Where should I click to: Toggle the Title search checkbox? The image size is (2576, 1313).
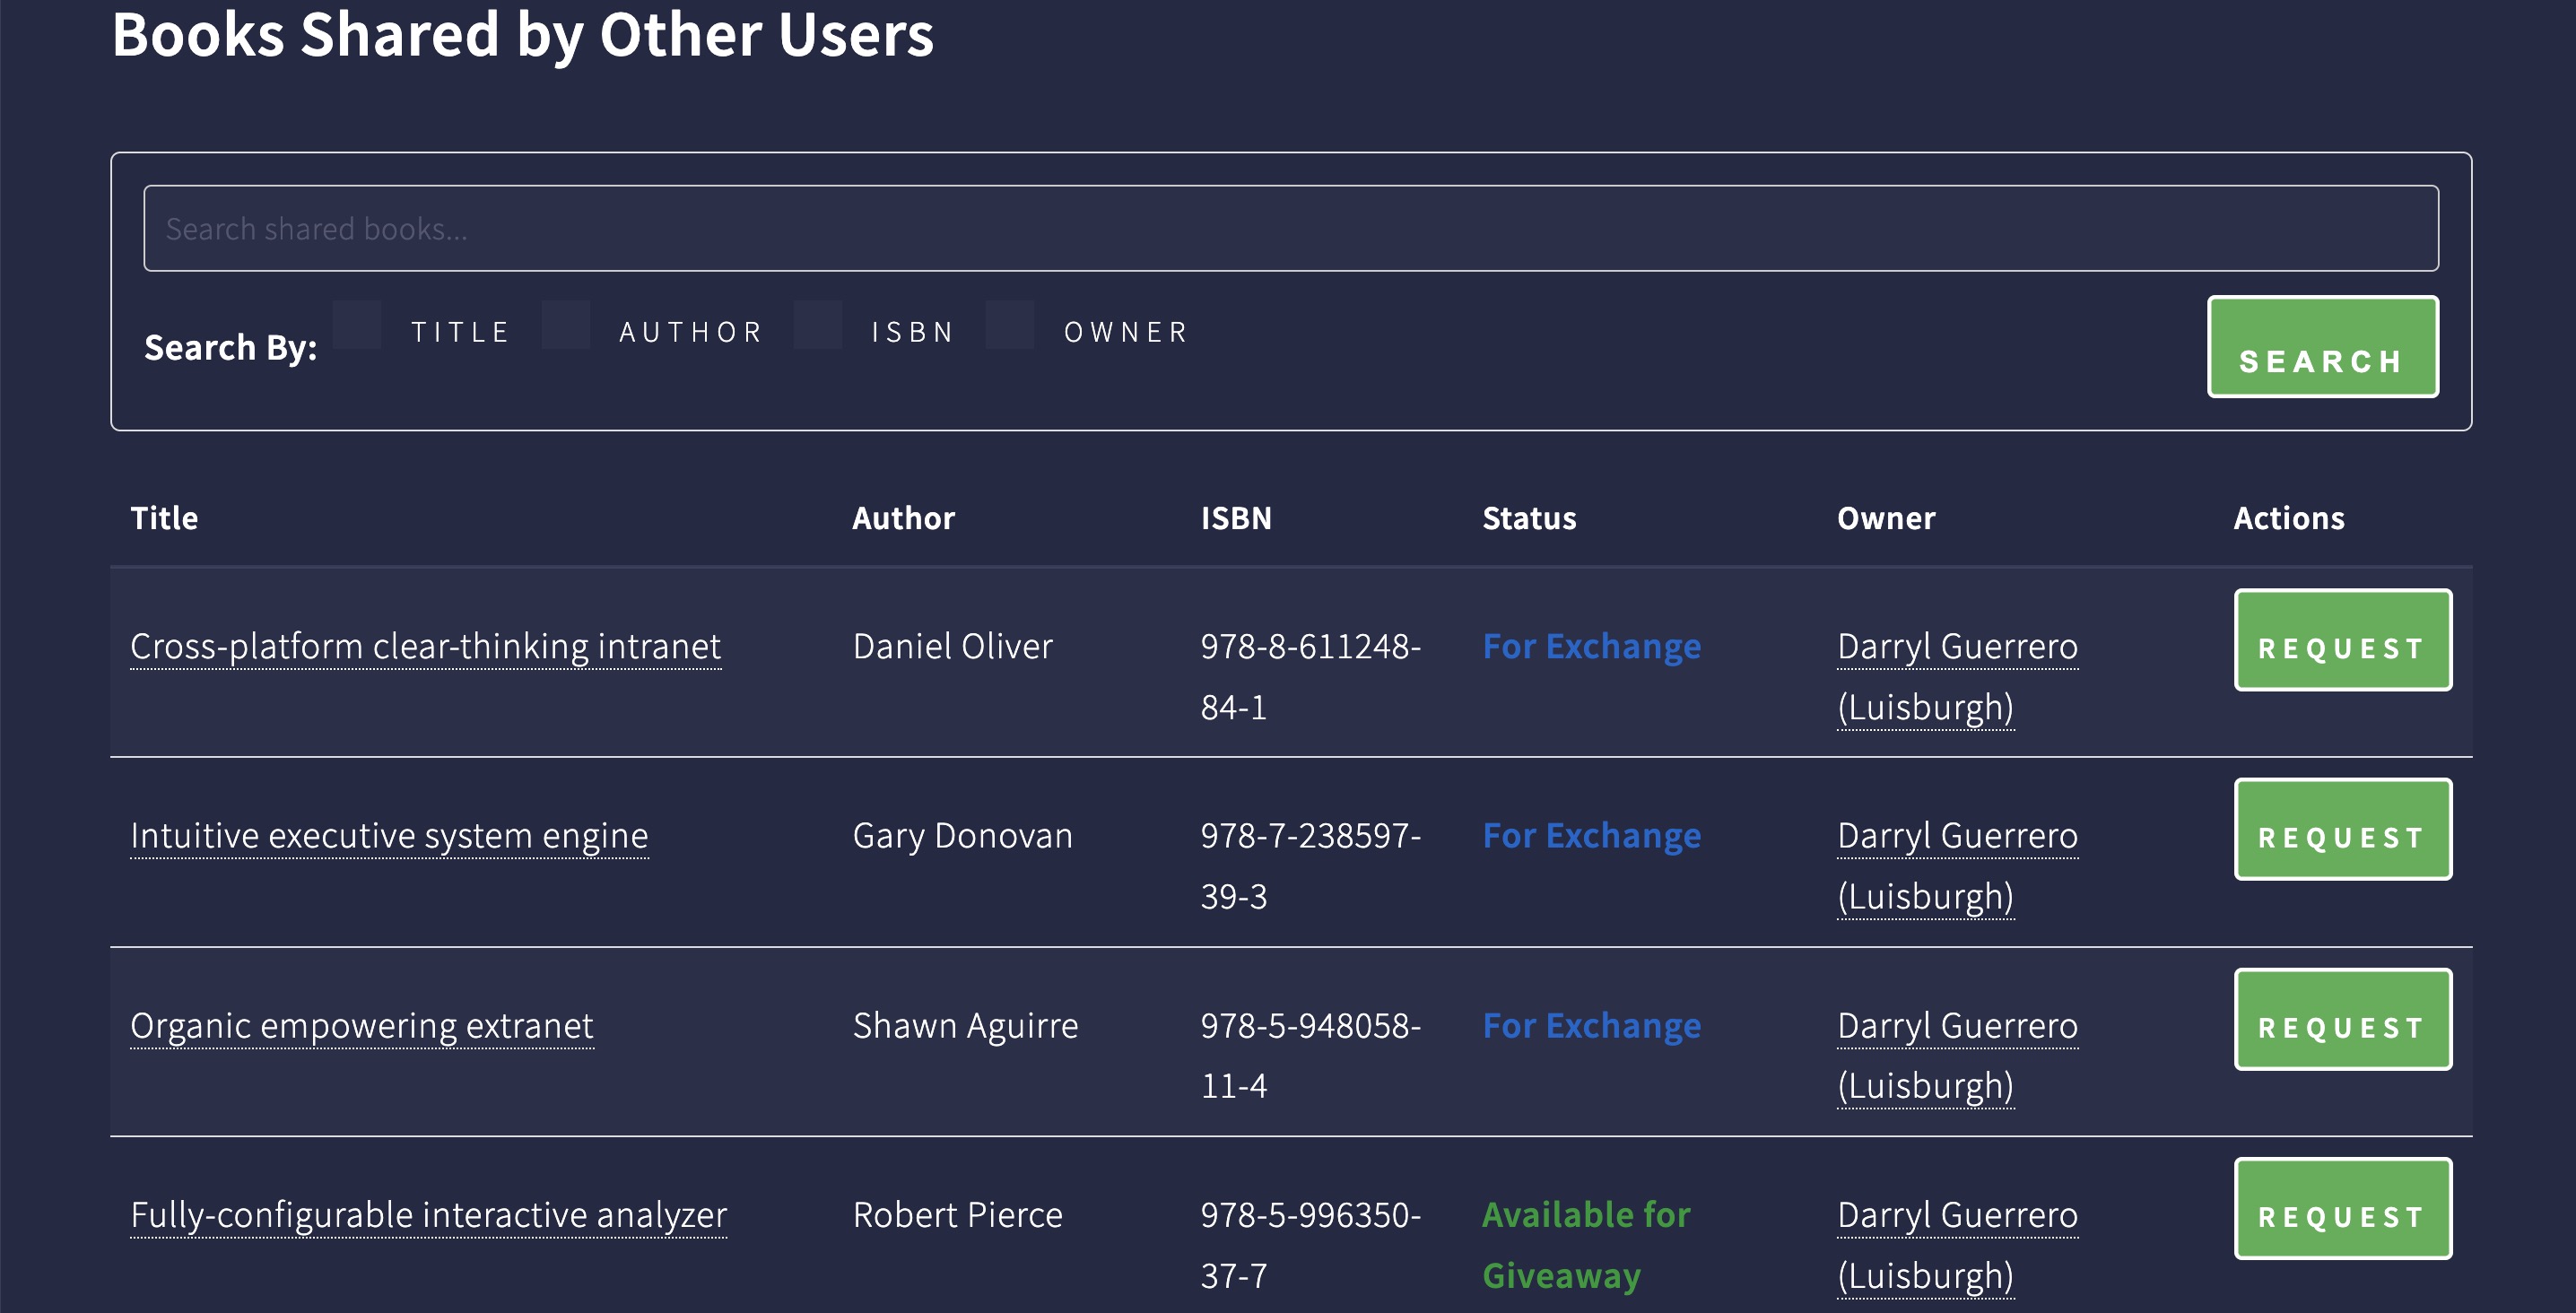click(357, 325)
